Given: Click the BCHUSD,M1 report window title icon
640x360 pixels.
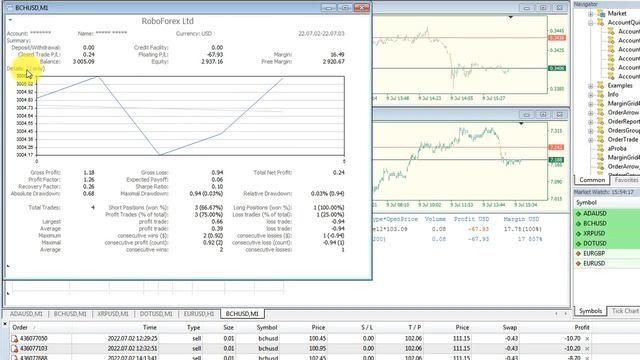Looking at the screenshot, I should click(10, 7).
